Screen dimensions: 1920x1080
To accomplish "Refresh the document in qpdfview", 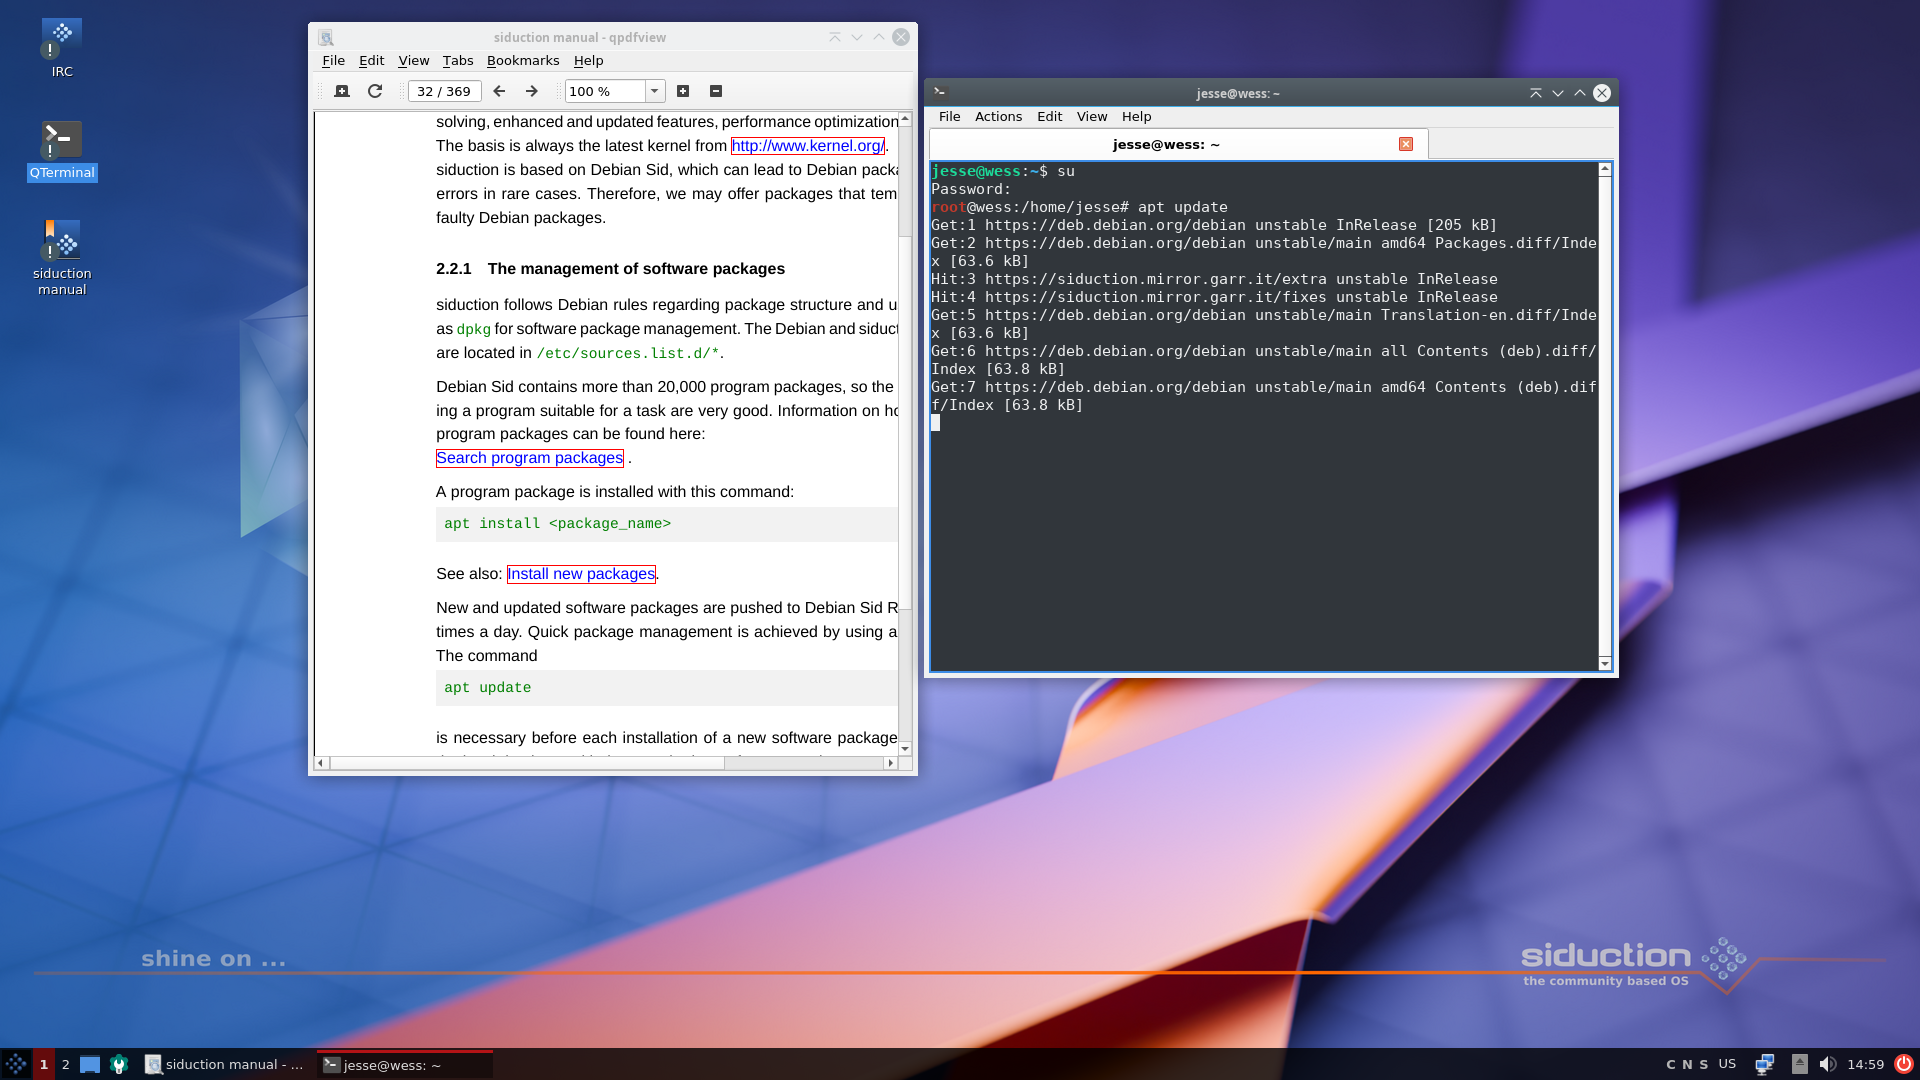I will [375, 91].
